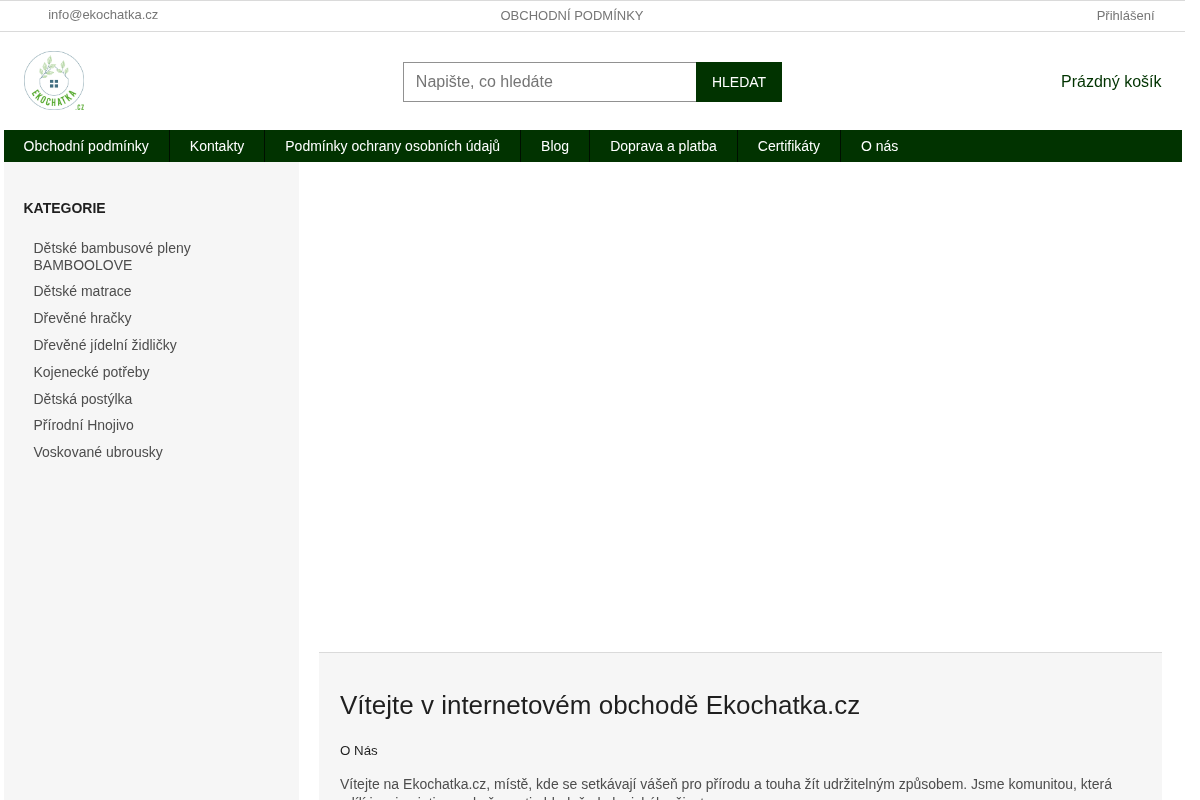Open the Certifikáty menu item
Image resolution: width=1200 pixels, height=800 pixels.
click(x=789, y=146)
